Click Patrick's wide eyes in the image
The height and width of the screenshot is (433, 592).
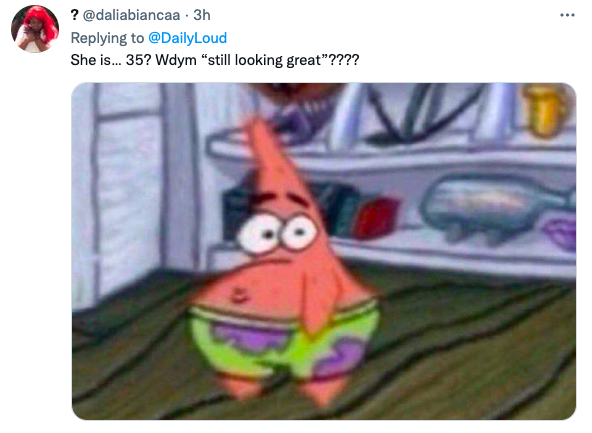[x=278, y=233]
